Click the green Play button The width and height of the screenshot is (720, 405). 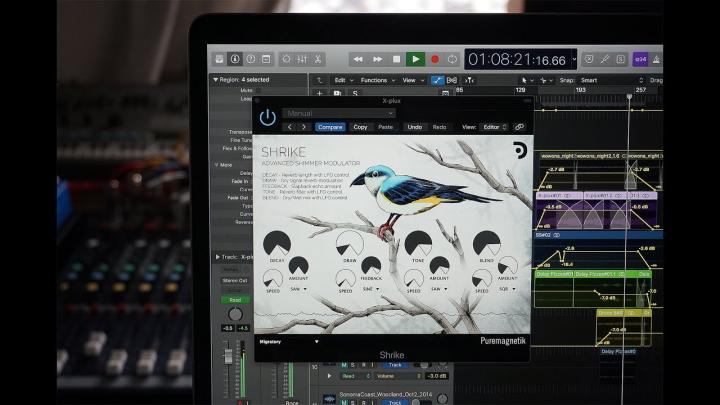tap(416, 59)
